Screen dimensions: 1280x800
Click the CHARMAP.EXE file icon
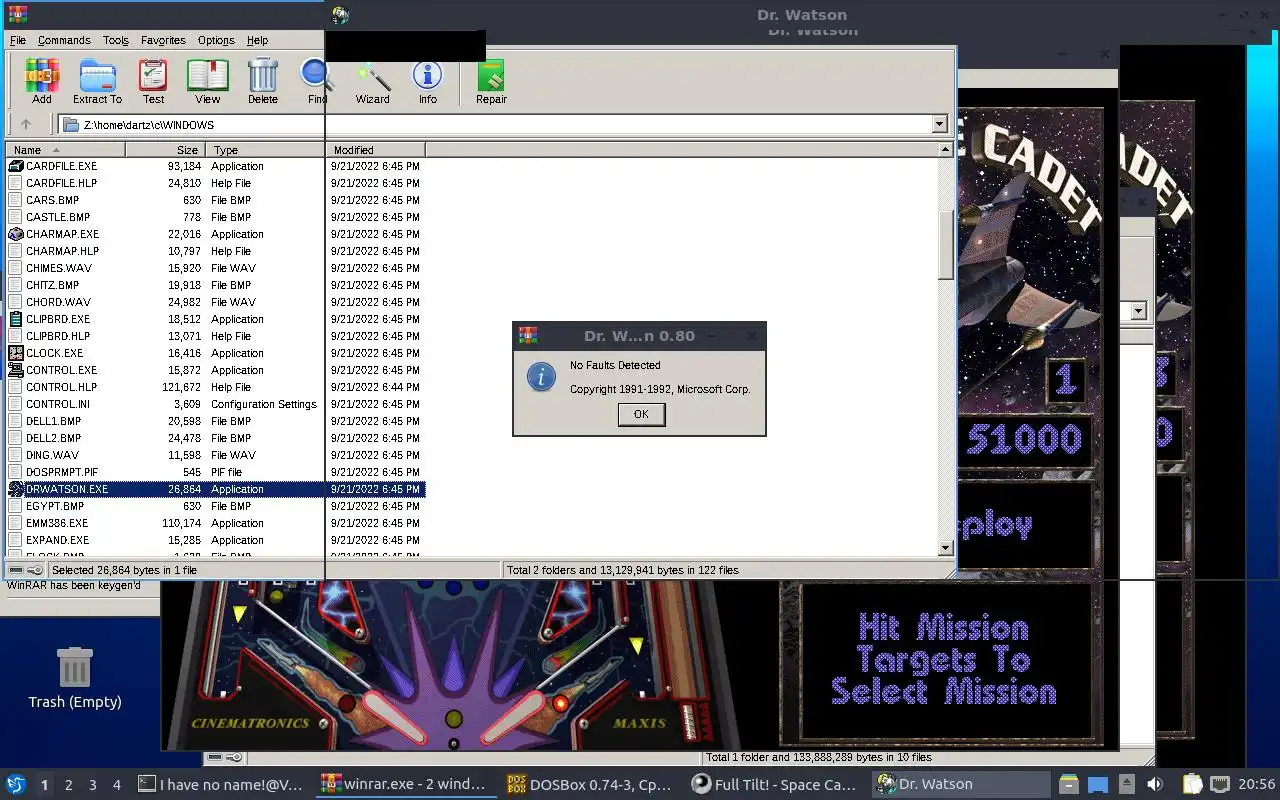[16, 234]
